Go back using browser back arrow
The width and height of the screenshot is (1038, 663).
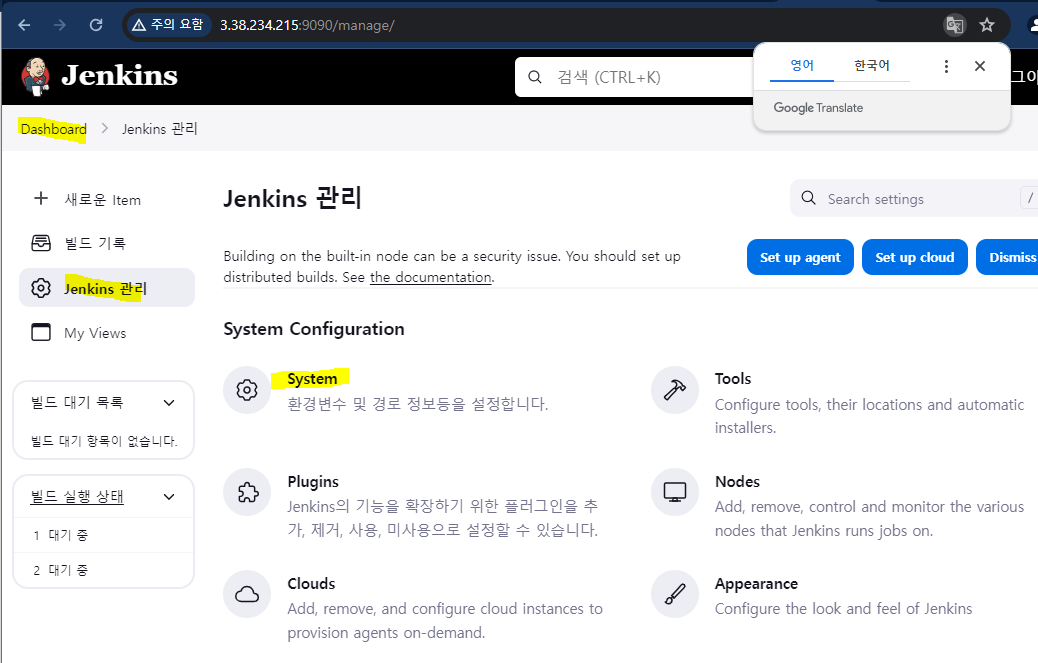tap(24, 25)
